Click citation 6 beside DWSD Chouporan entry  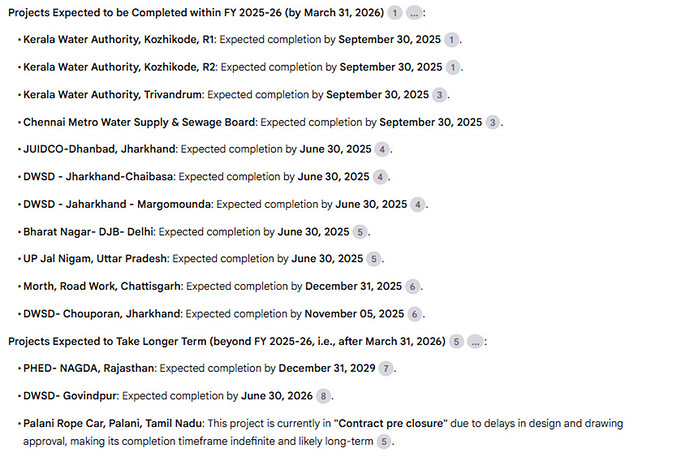pyautogui.click(x=415, y=314)
